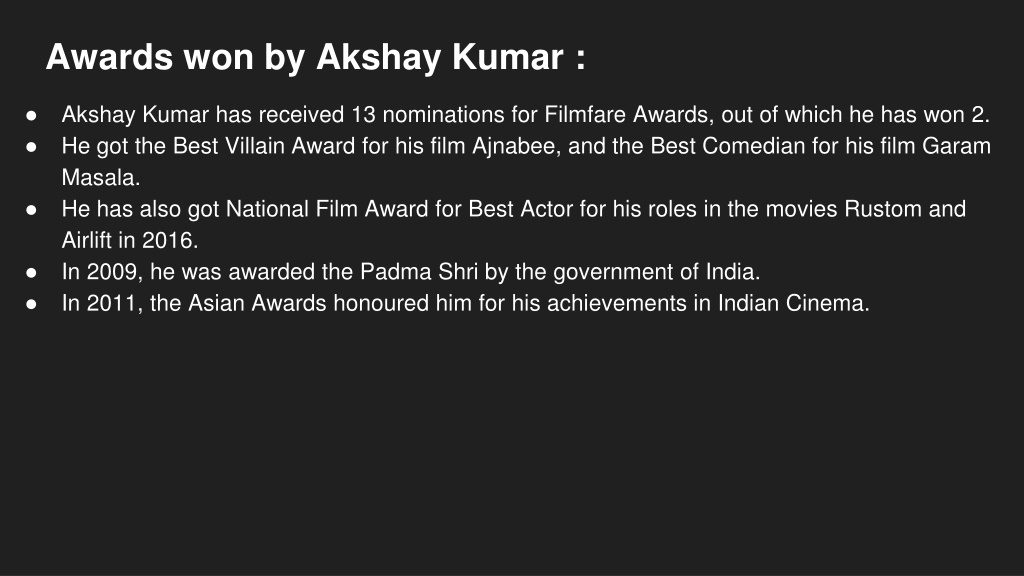Click the bullet beside 'He has also got National'
The height and width of the screenshot is (576, 1024).
31,210
